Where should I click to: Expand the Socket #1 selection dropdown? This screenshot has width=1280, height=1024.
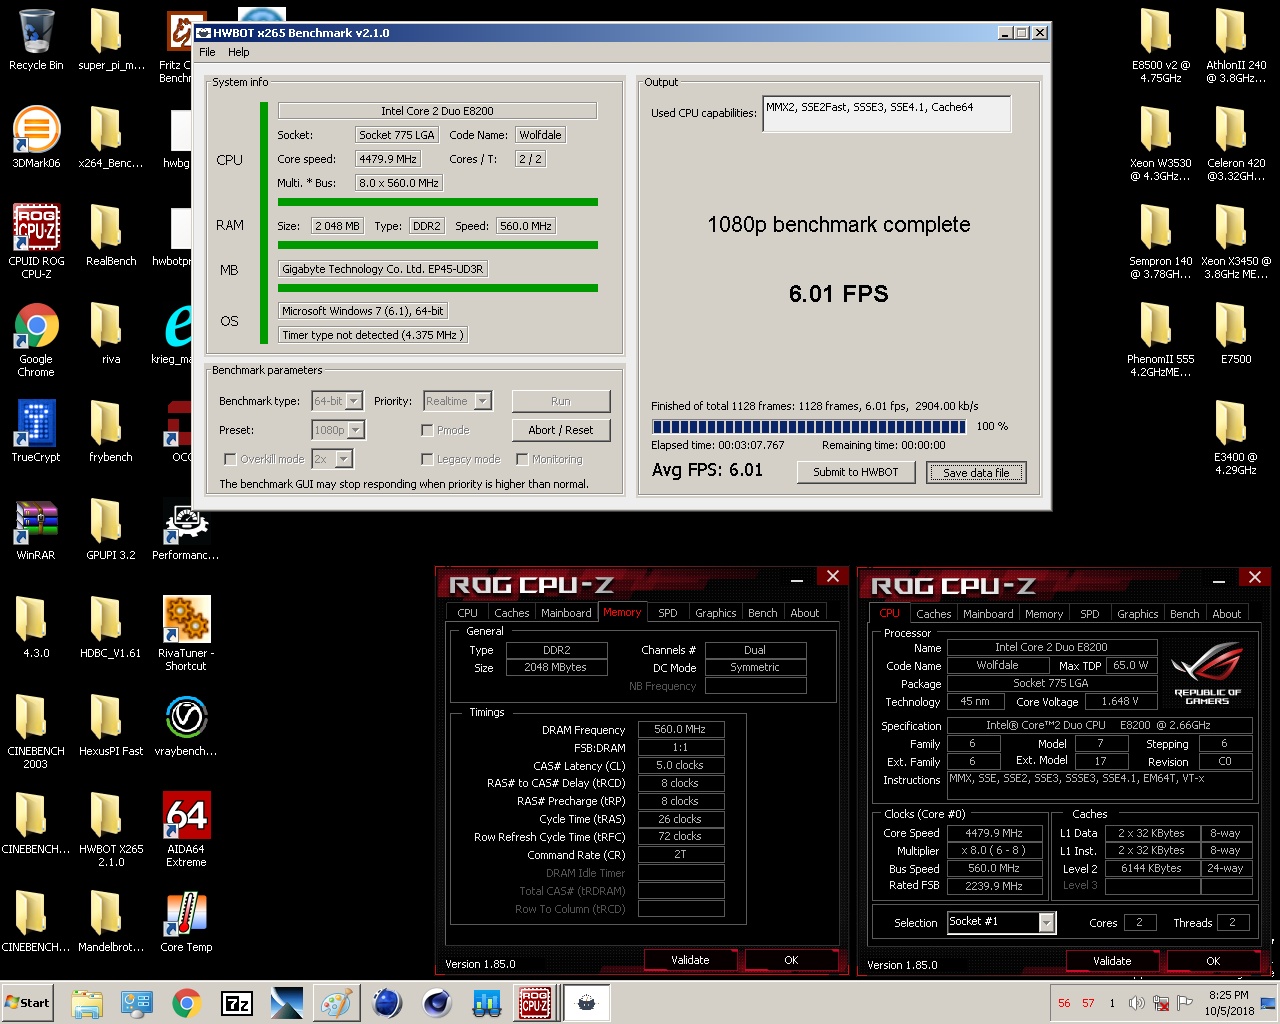[x=1047, y=922]
